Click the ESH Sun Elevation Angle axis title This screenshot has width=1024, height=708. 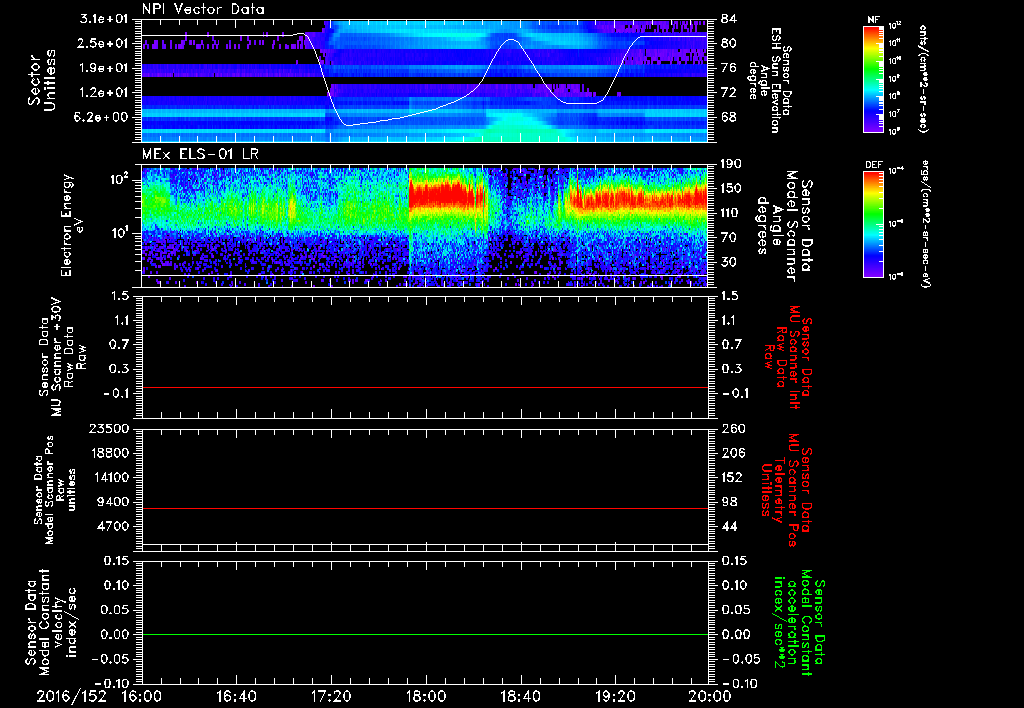(769, 80)
